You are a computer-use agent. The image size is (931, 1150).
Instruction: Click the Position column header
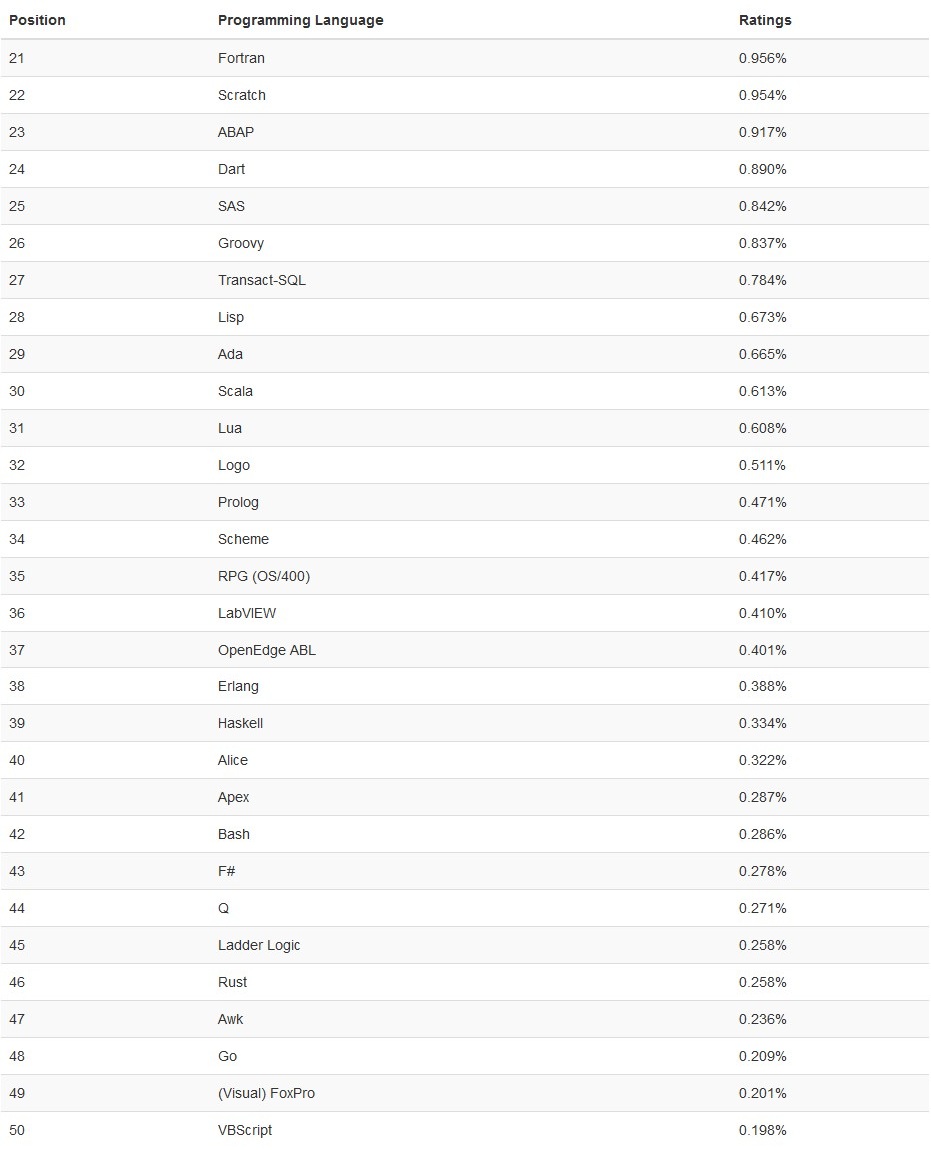[x=37, y=20]
